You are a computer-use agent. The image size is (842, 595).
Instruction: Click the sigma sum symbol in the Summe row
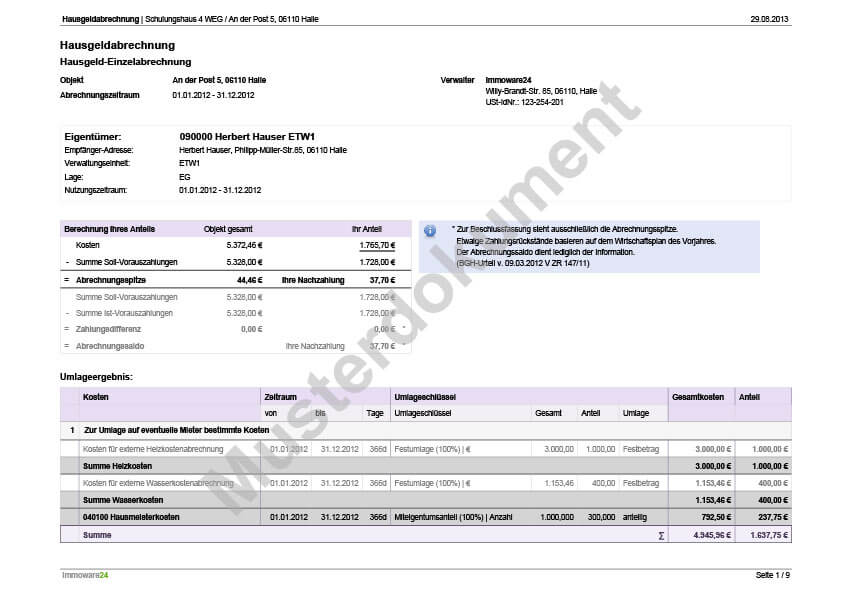coord(660,535)
